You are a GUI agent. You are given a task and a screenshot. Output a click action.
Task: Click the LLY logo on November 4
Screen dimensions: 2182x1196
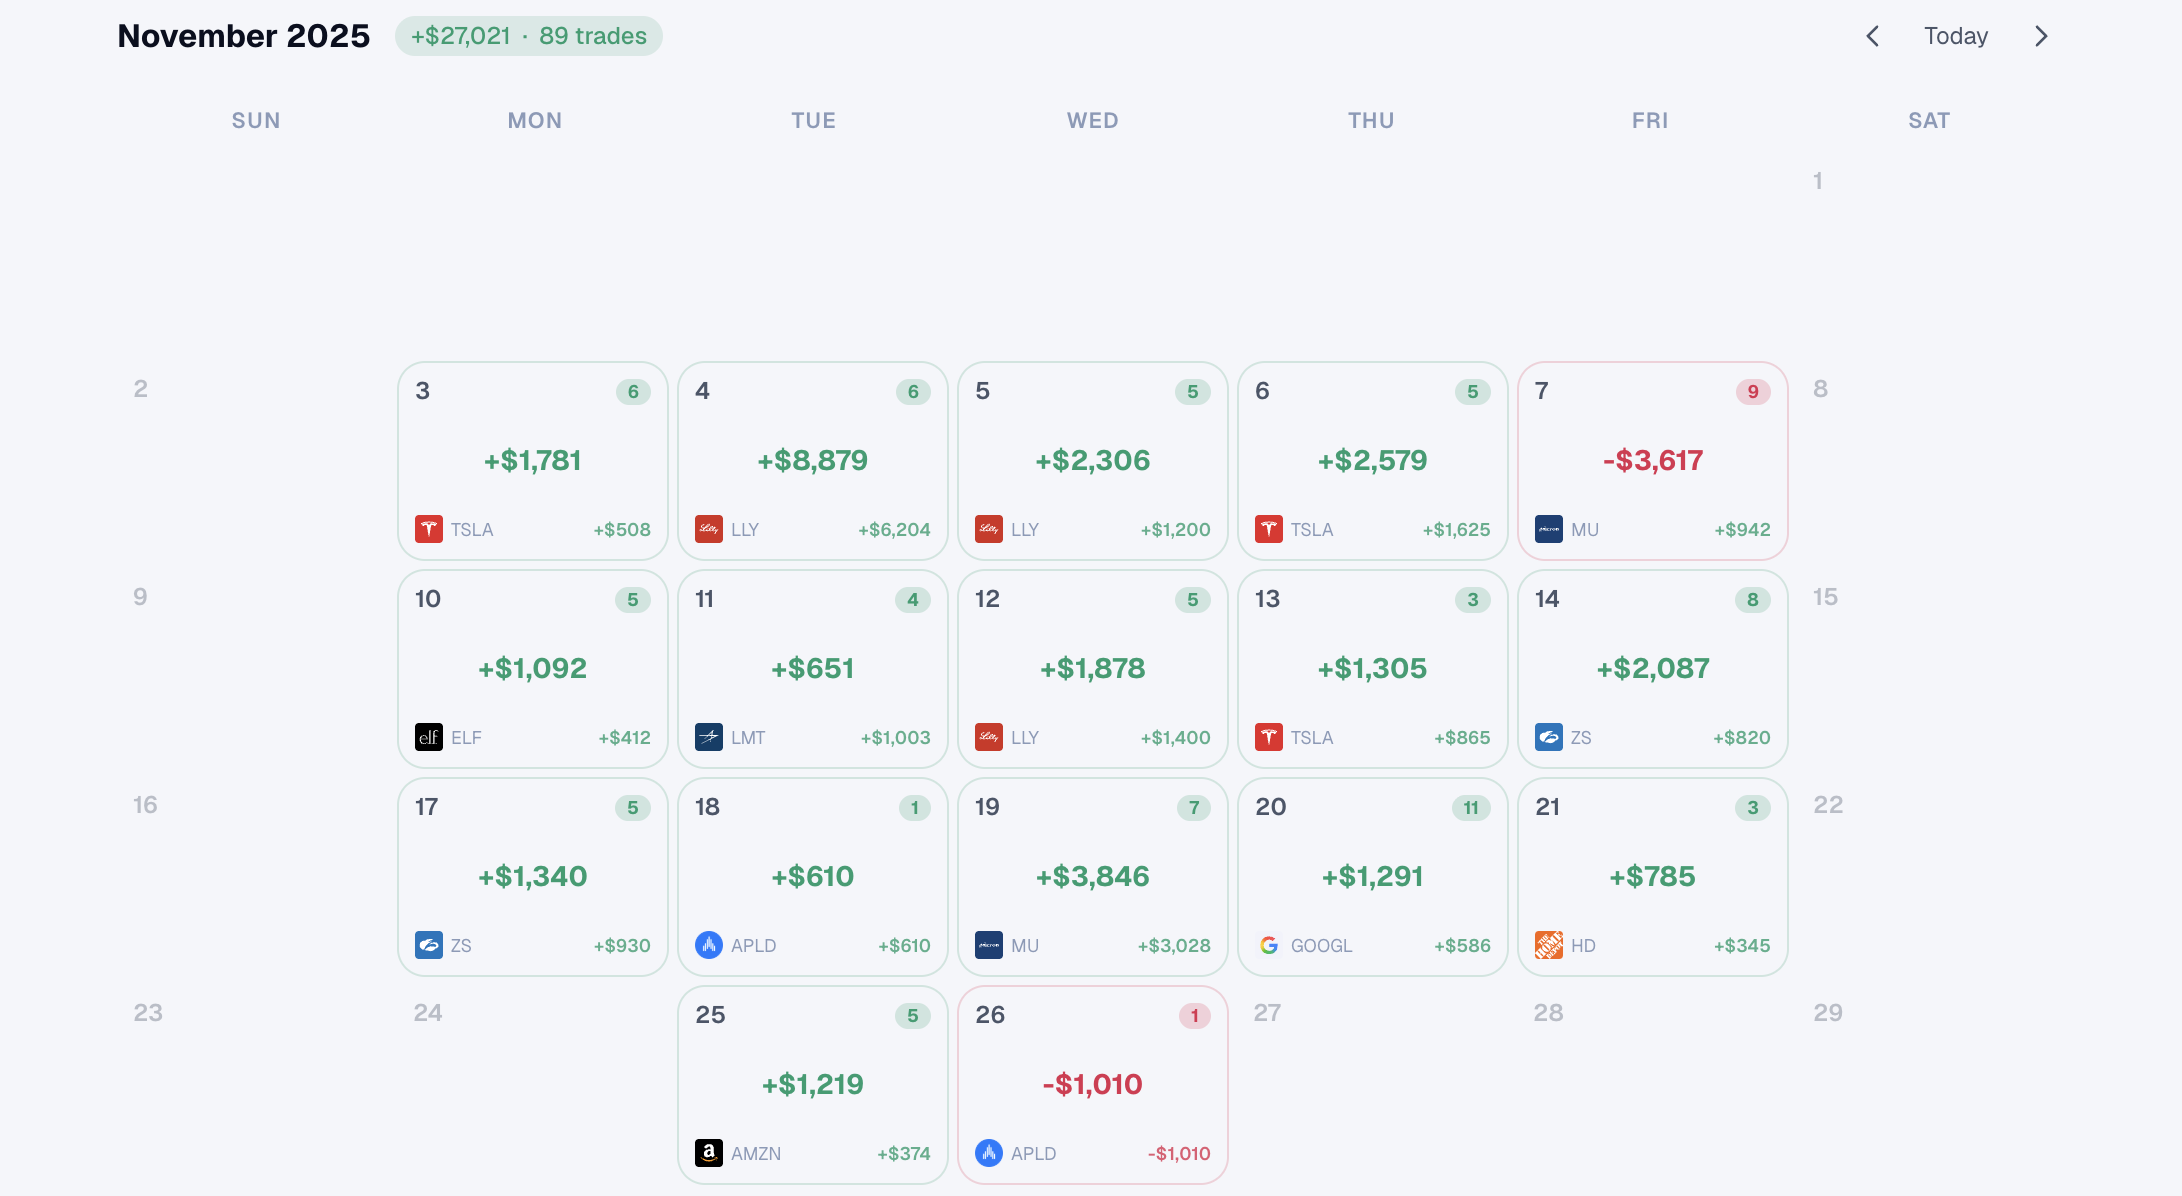pyautogui.click(x=709, y=529)
